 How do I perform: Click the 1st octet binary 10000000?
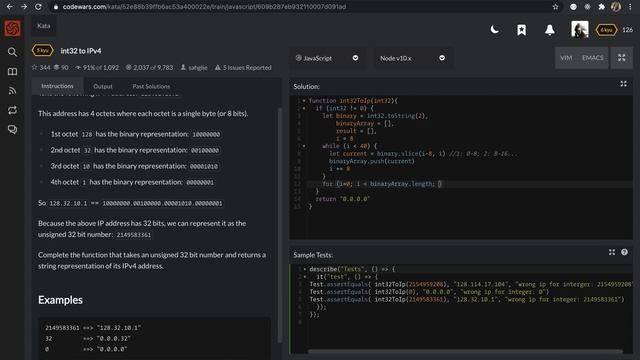tap(206, 134)
